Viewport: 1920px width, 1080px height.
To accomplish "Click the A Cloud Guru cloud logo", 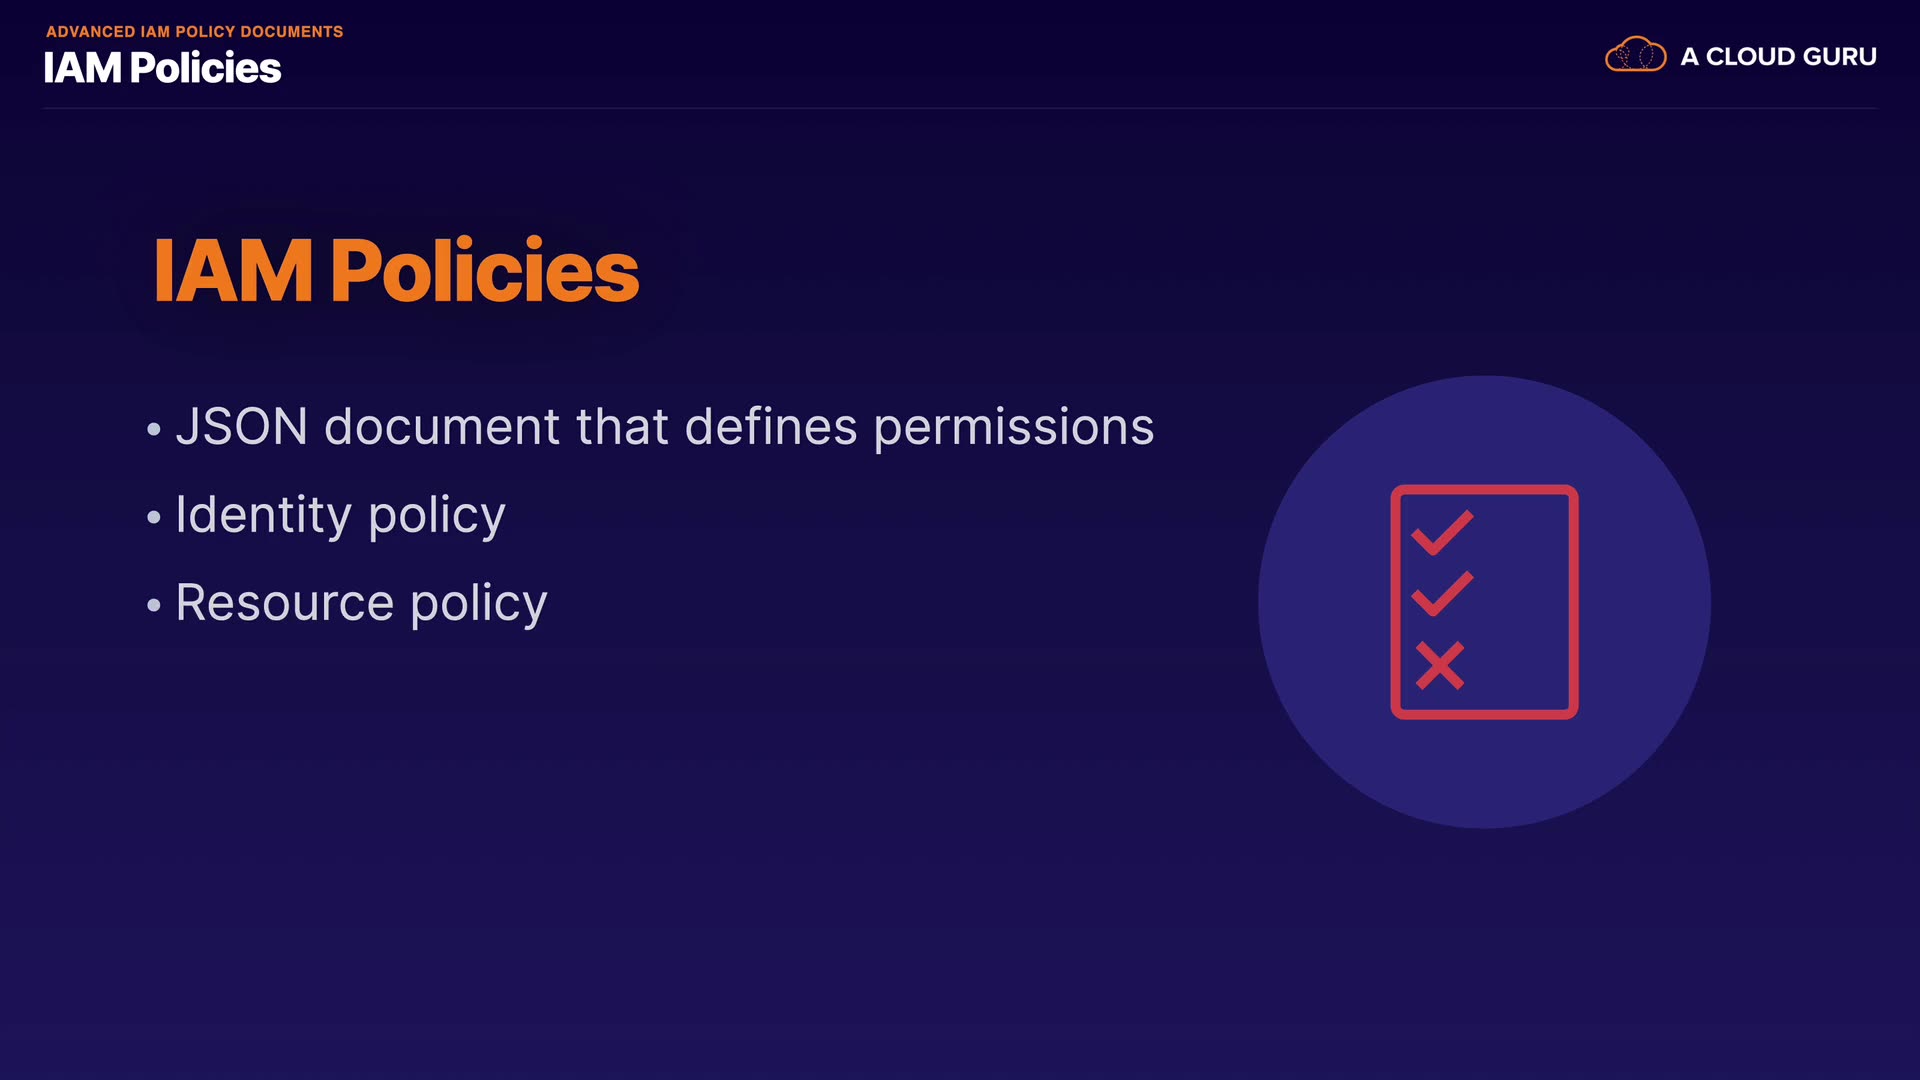I will click(x=1635, y=55).
